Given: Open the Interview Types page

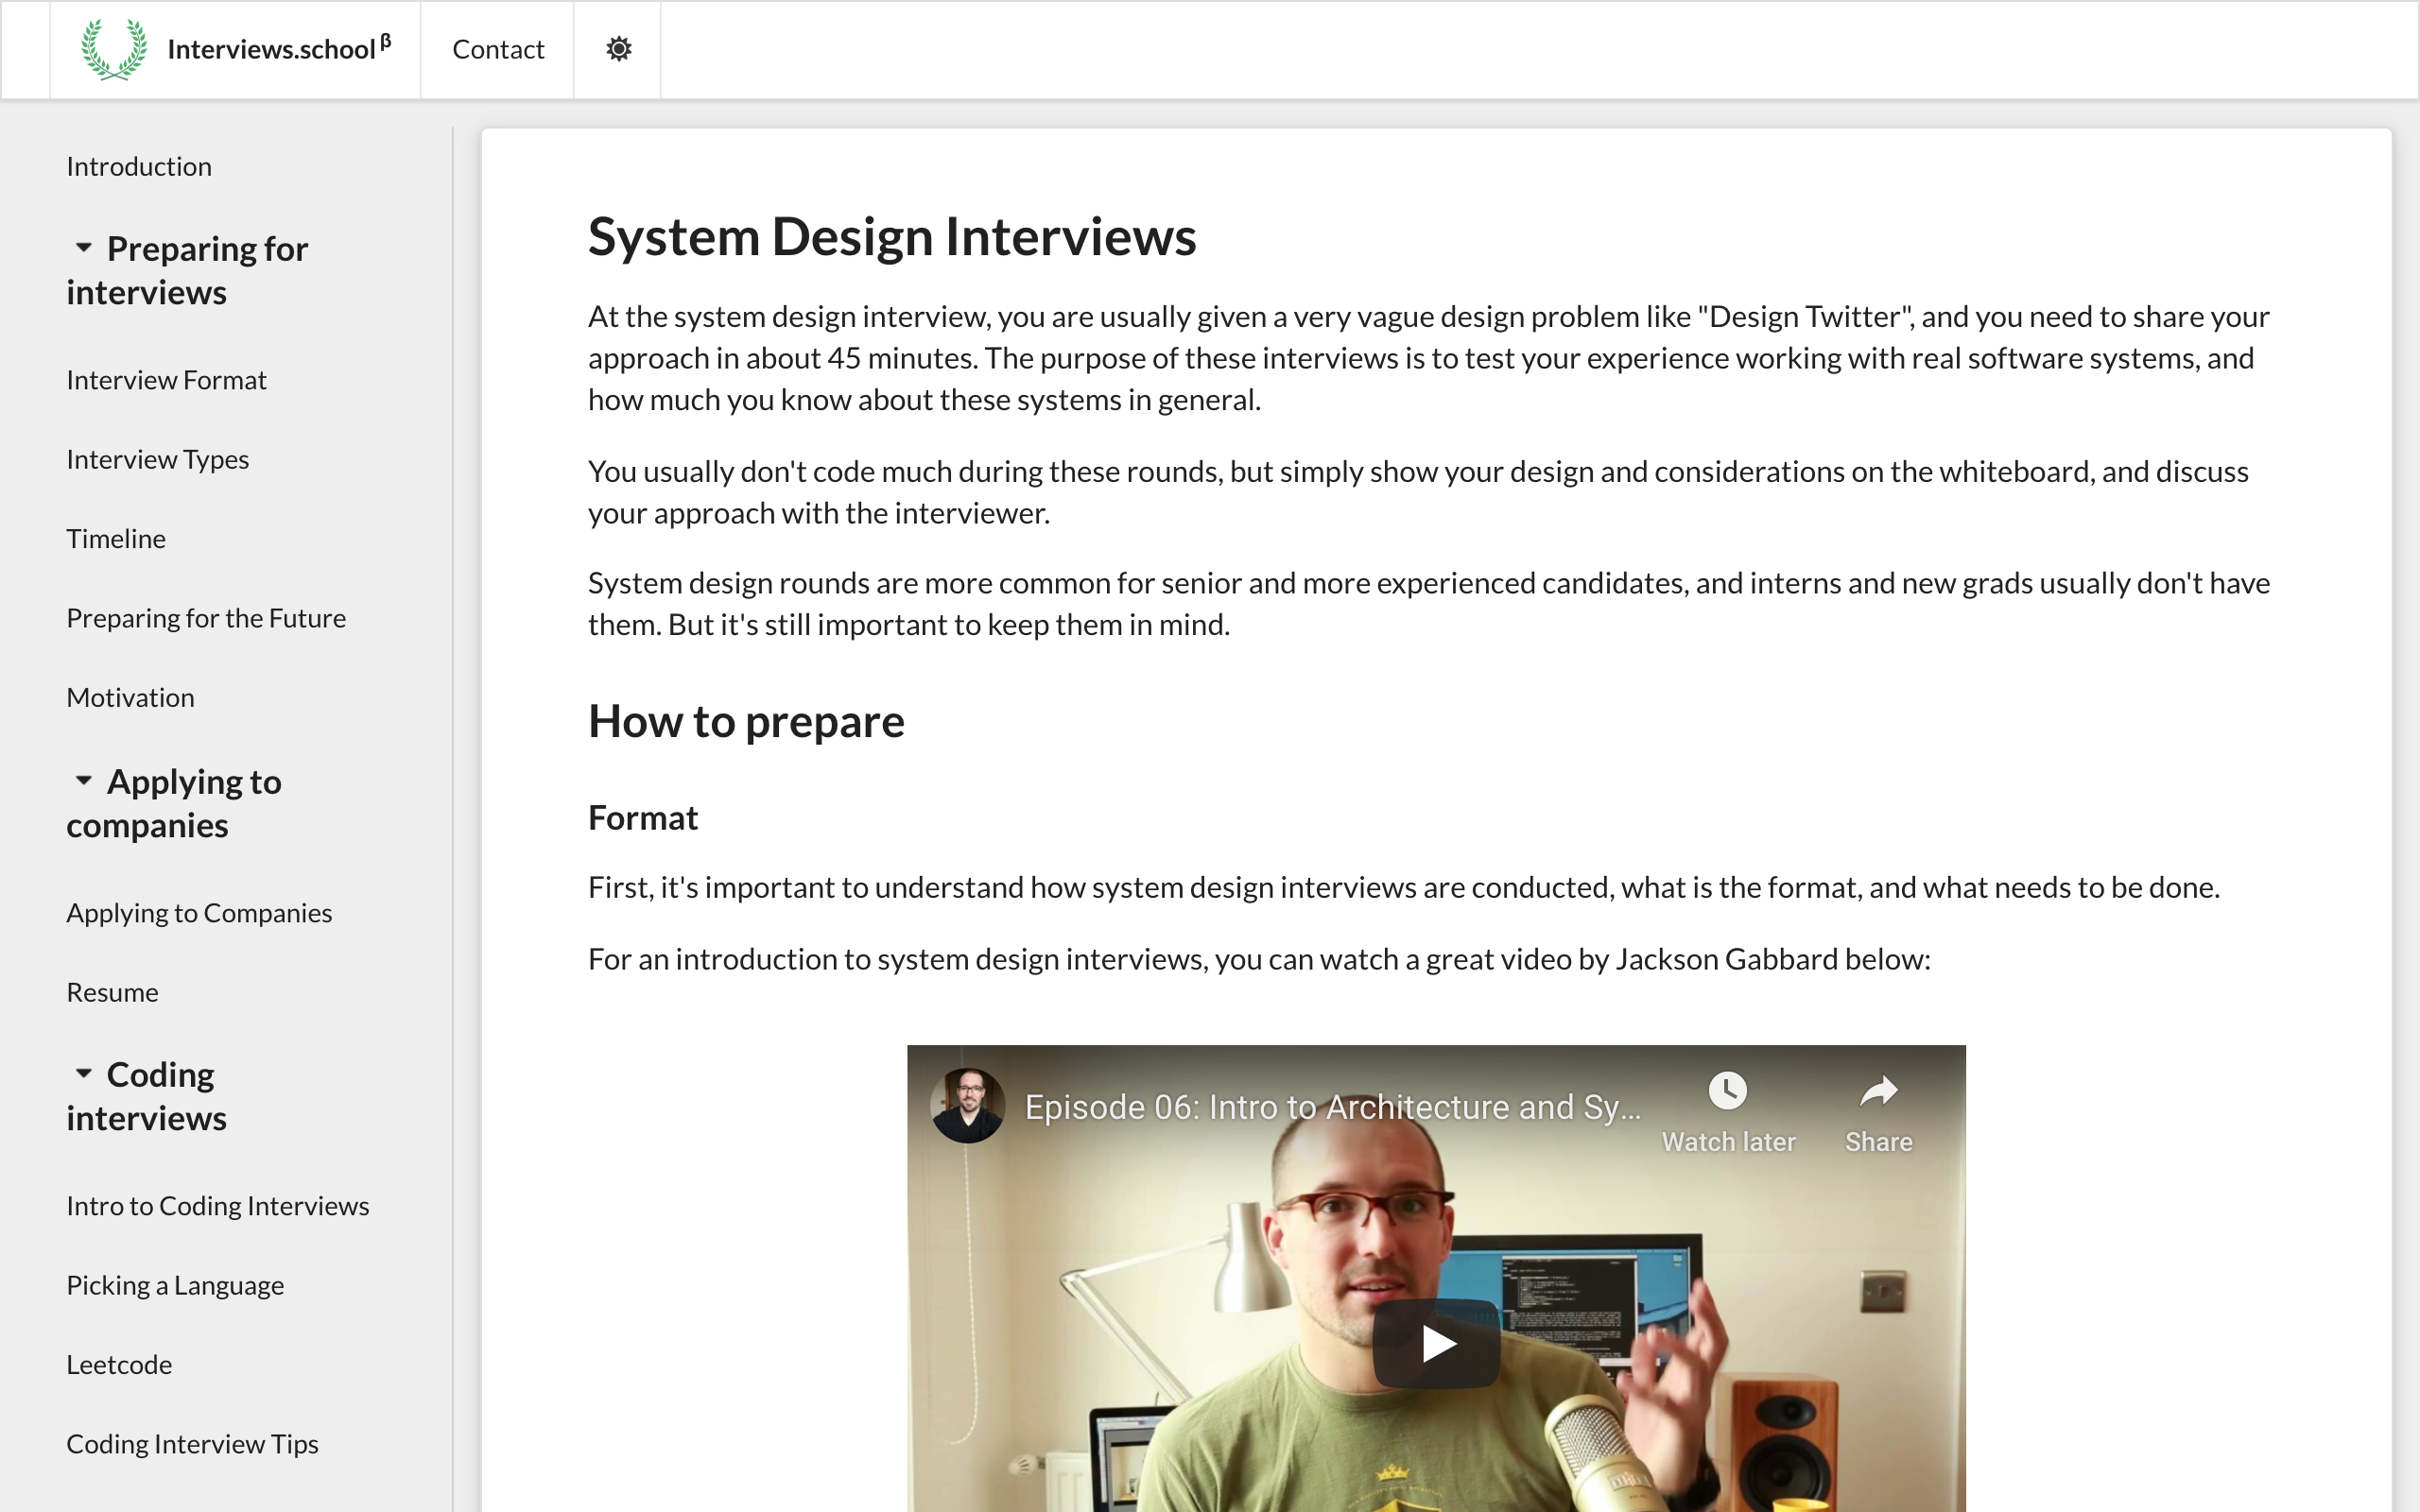Looking at the screenshot, I should pyautogui.click(x=157, y=459).
